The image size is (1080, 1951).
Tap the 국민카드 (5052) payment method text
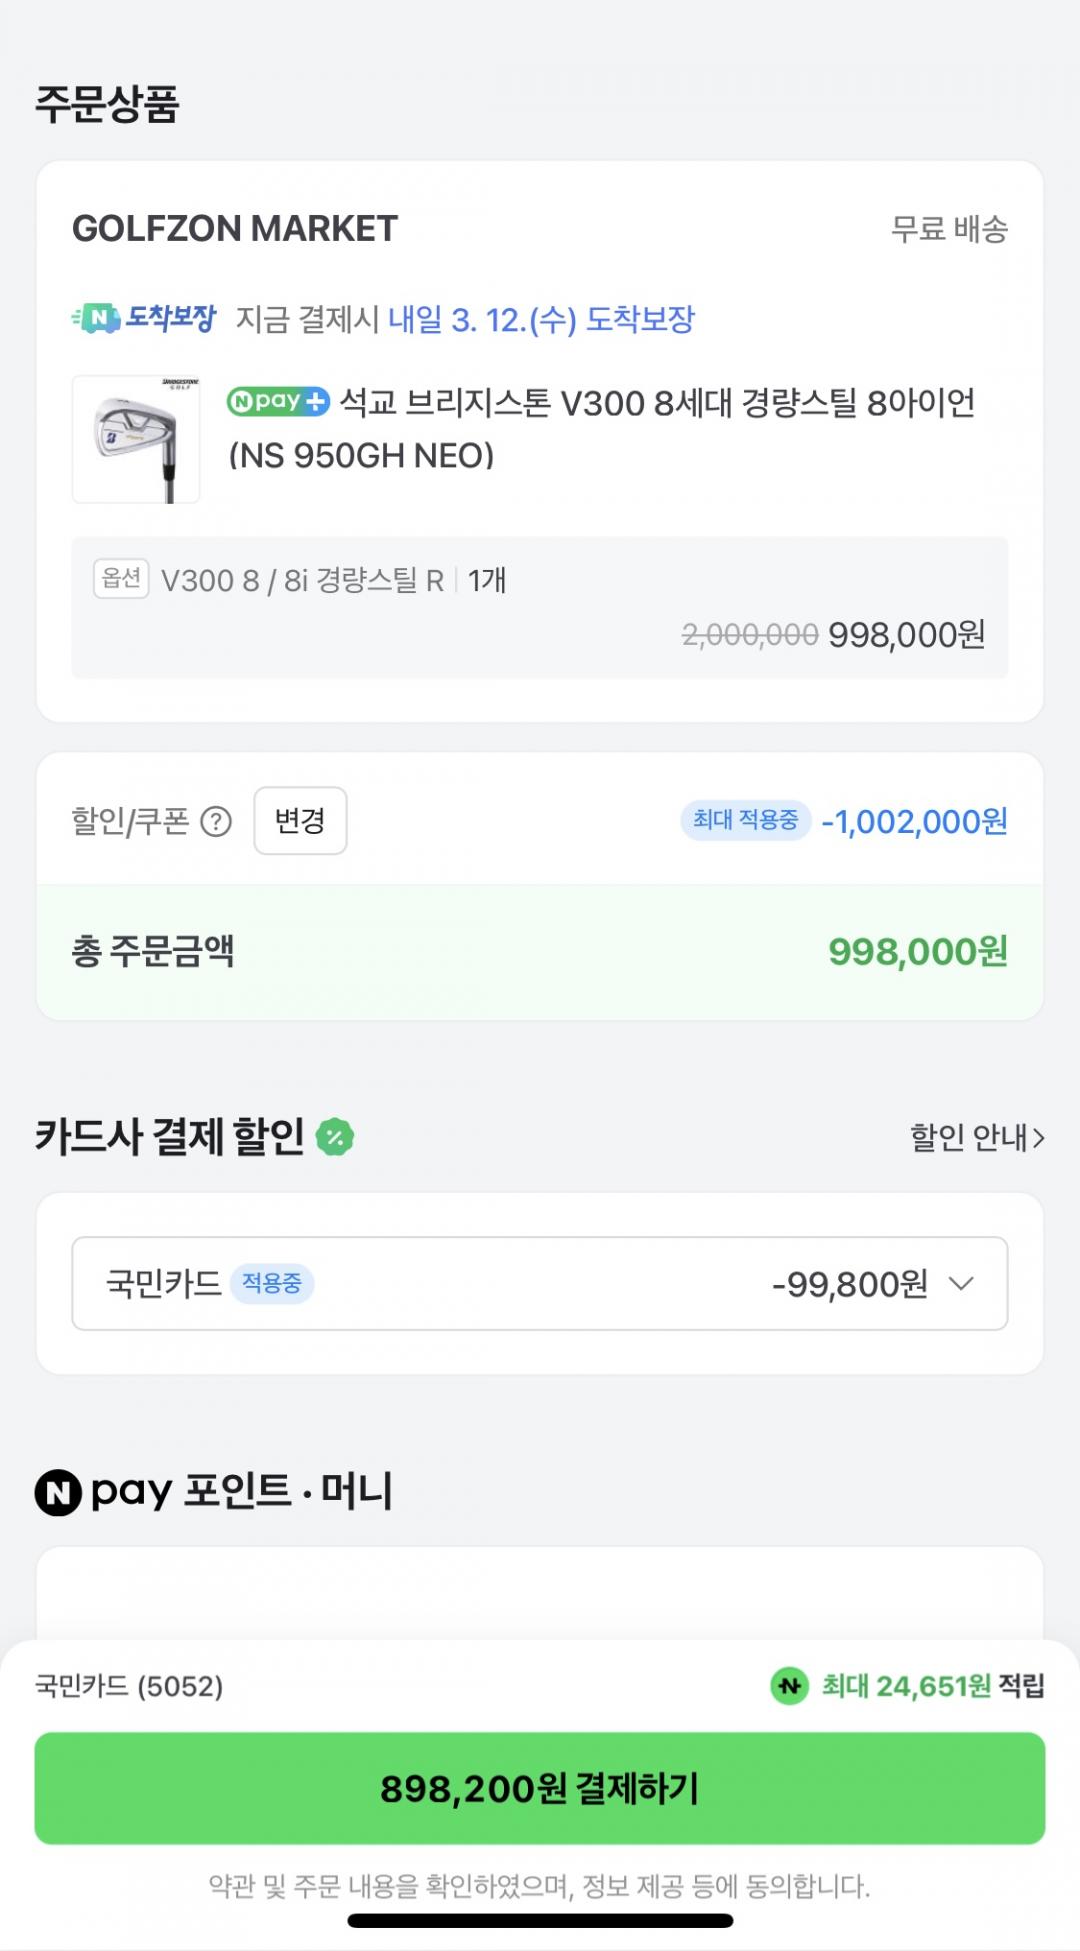(129, 1687)
